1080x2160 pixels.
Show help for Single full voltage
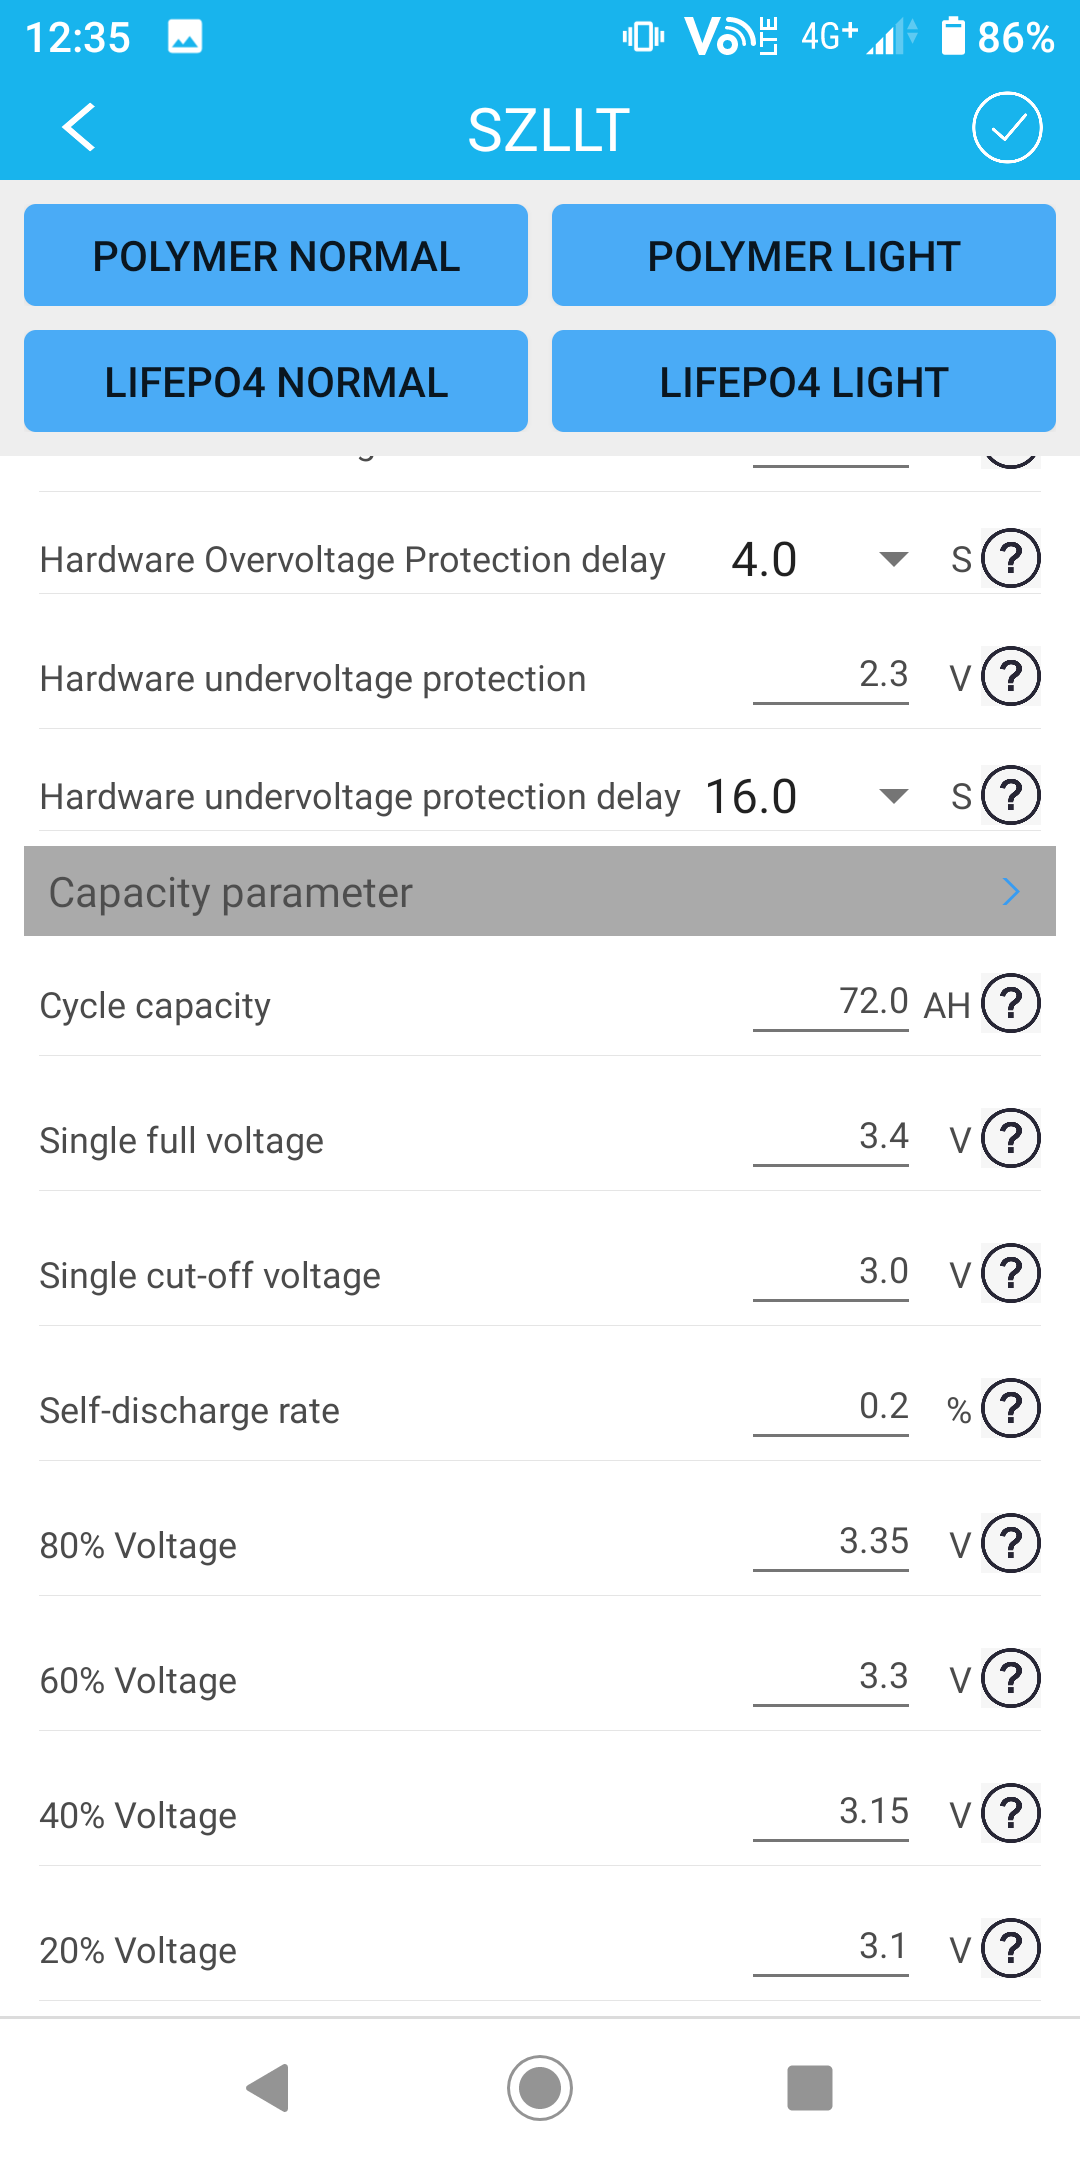tap(1011, 1138)
